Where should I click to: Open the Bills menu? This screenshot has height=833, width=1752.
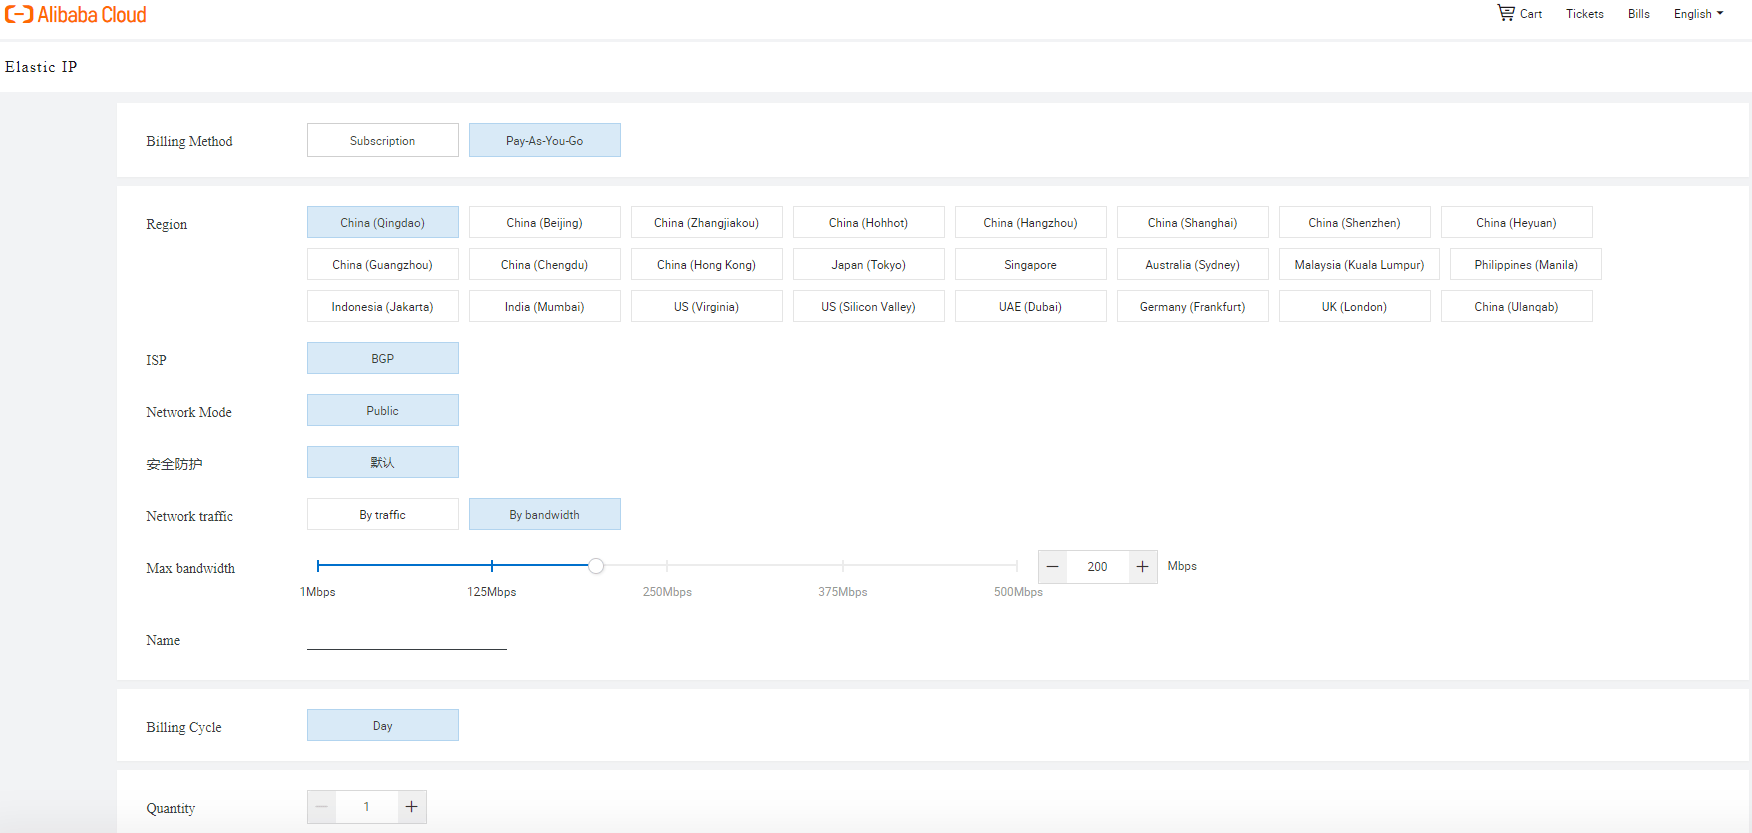1639,14
